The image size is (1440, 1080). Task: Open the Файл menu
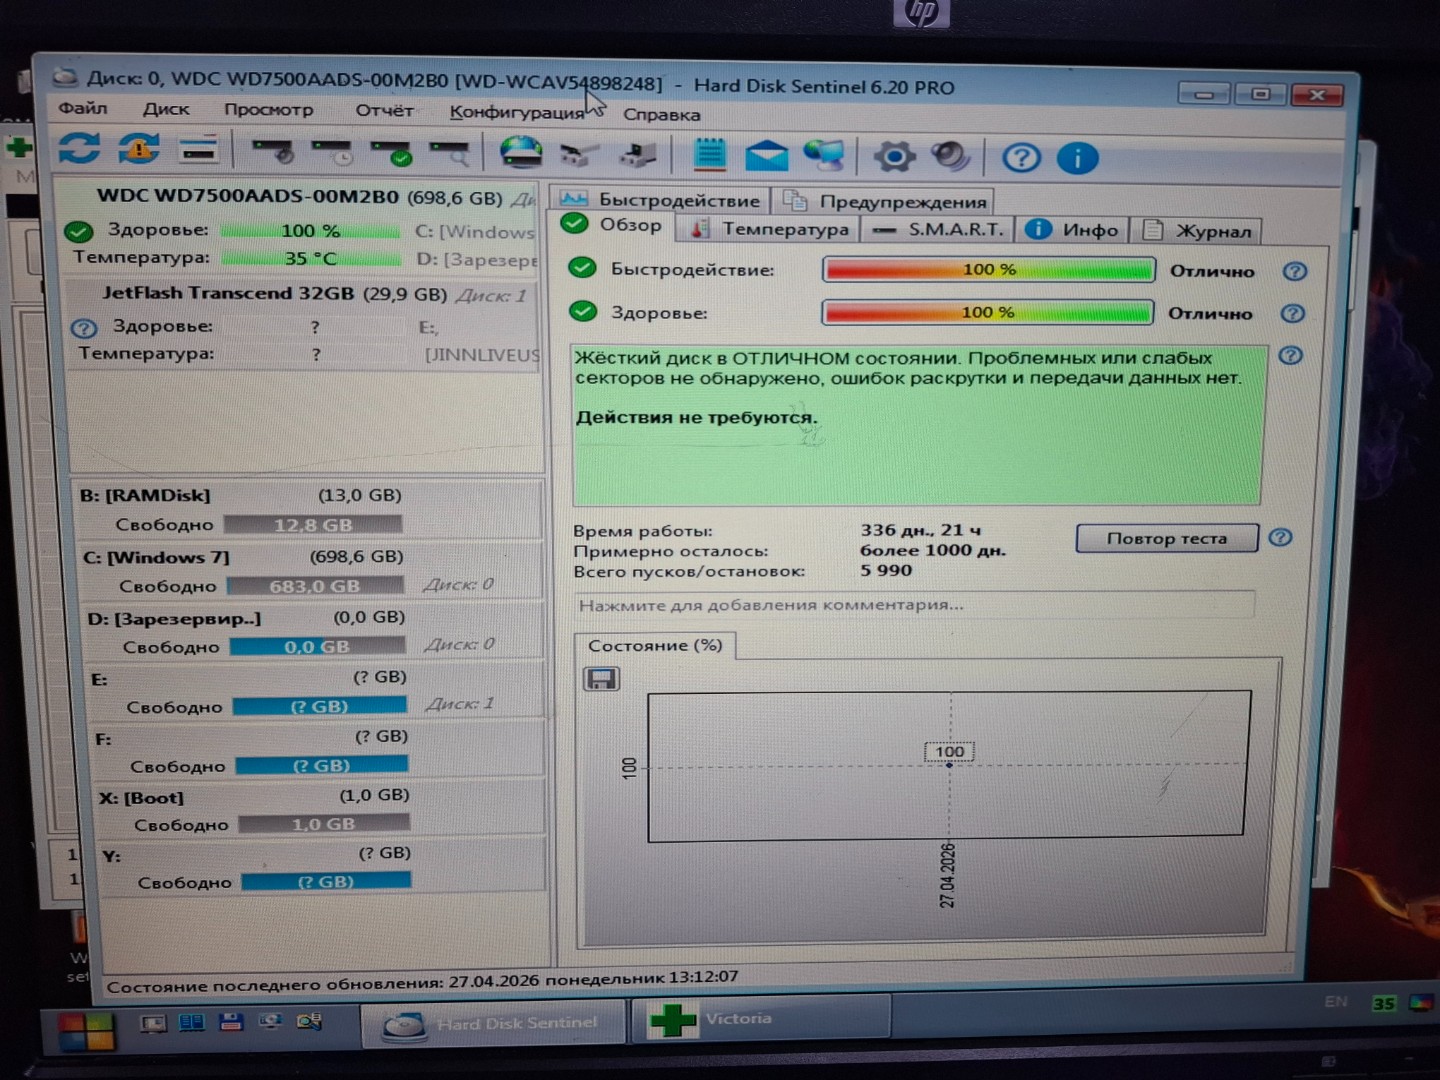(x=82, y=108)
